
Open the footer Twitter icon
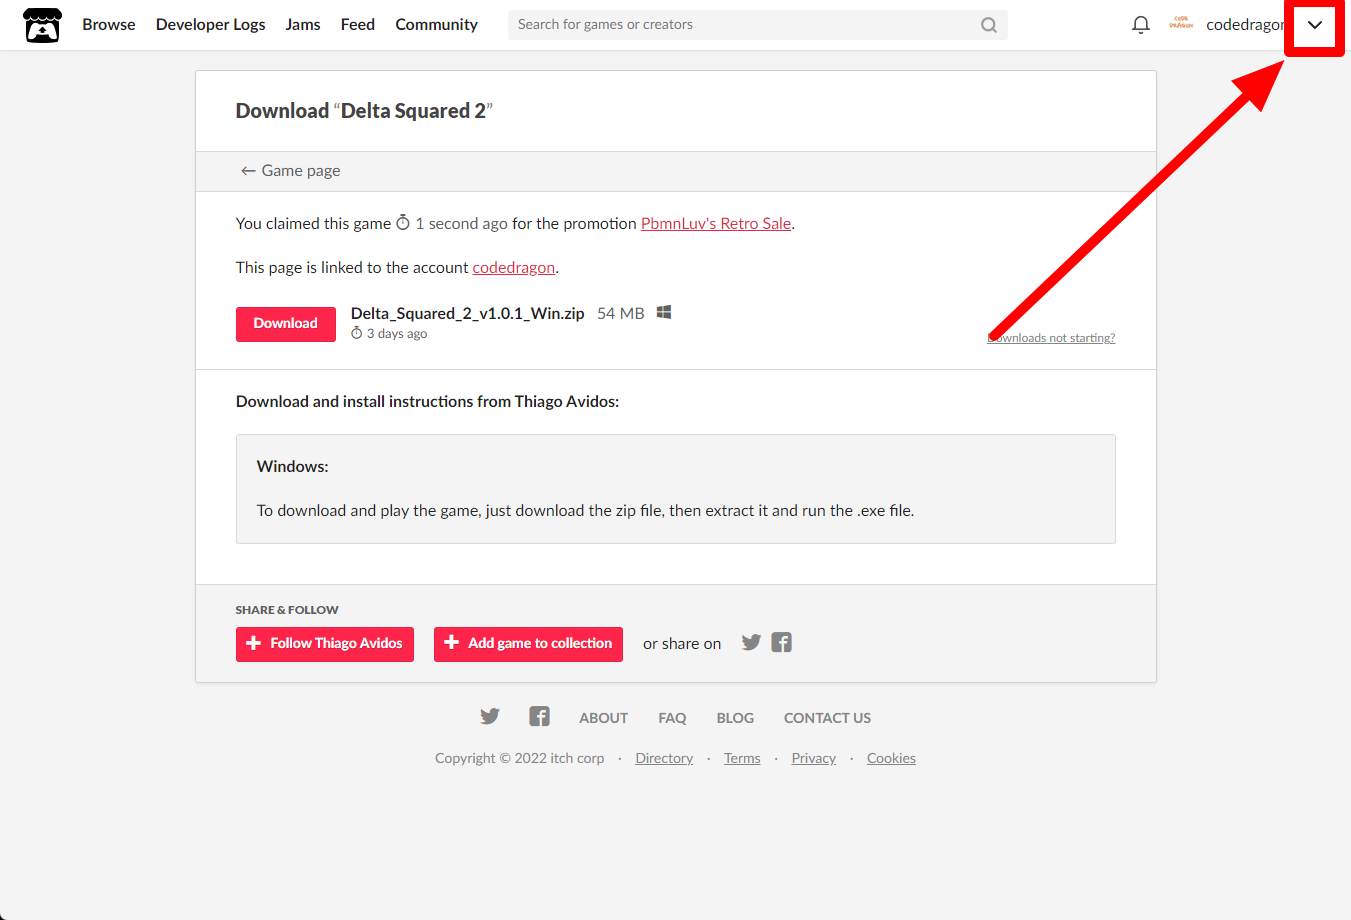[489, 716]
